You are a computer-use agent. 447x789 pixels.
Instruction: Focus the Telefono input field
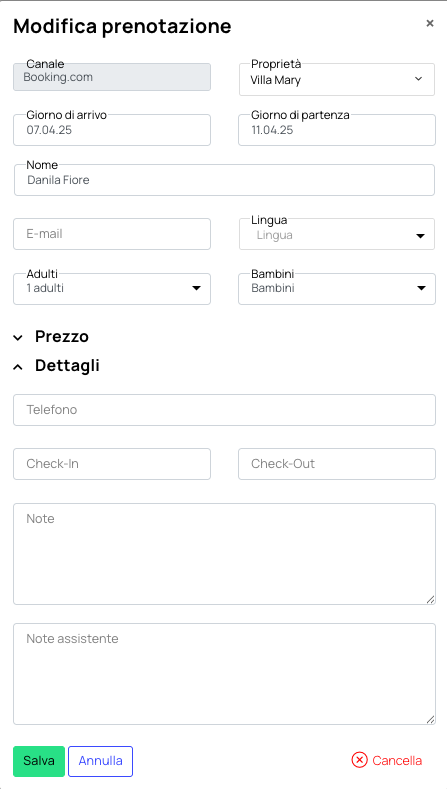click(x=225, y=410)
